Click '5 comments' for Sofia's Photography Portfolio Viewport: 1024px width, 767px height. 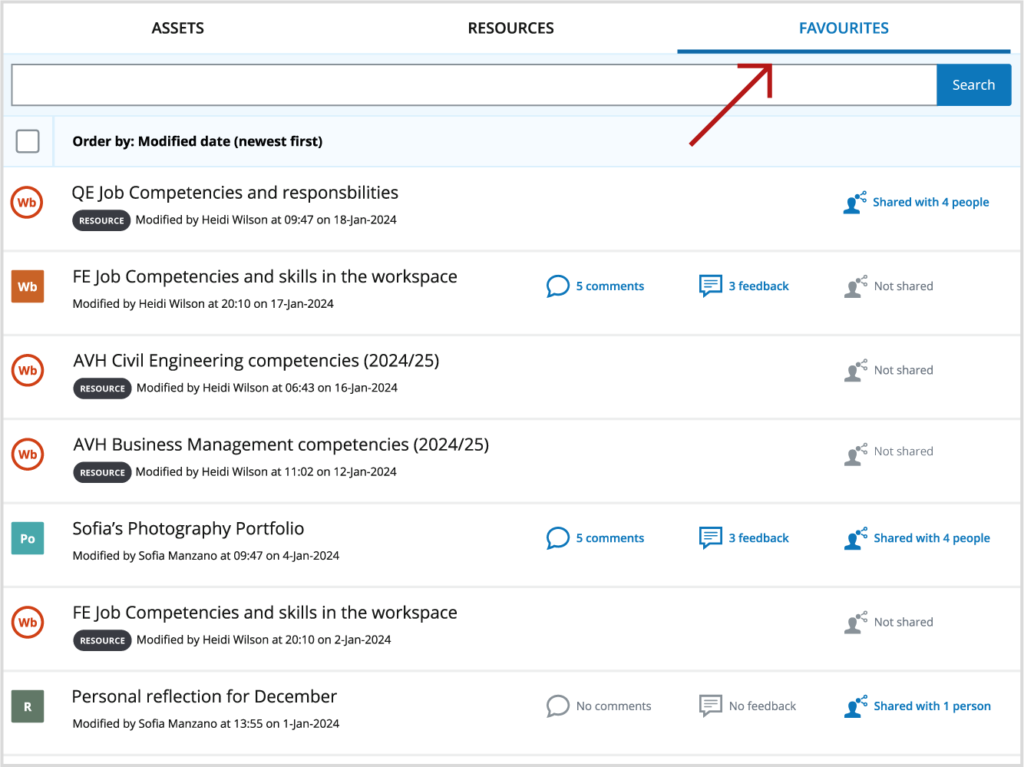(610, 538)
